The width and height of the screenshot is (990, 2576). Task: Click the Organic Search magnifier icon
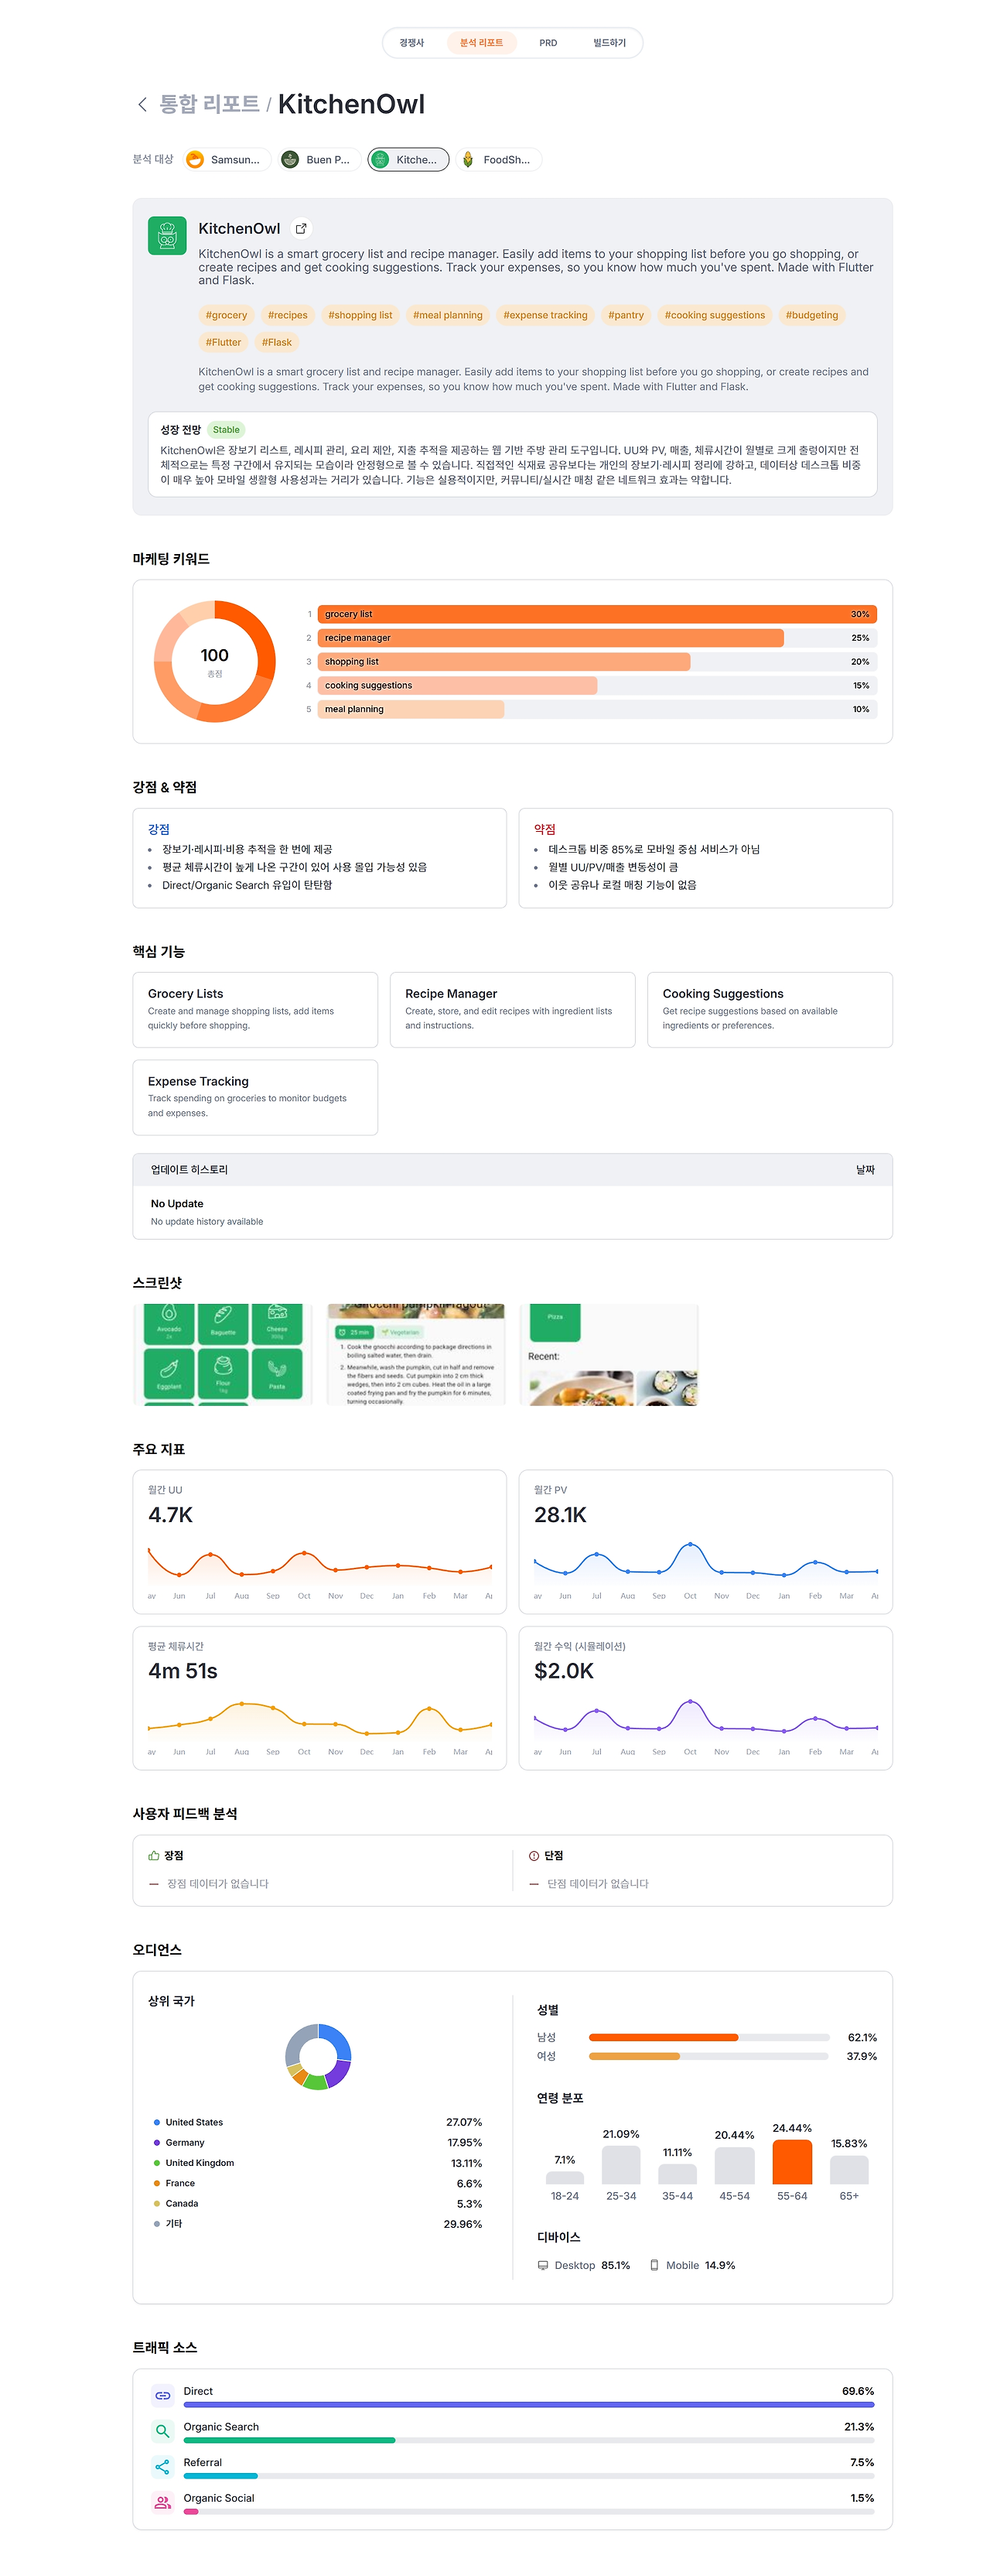(x=162, y=2431)
